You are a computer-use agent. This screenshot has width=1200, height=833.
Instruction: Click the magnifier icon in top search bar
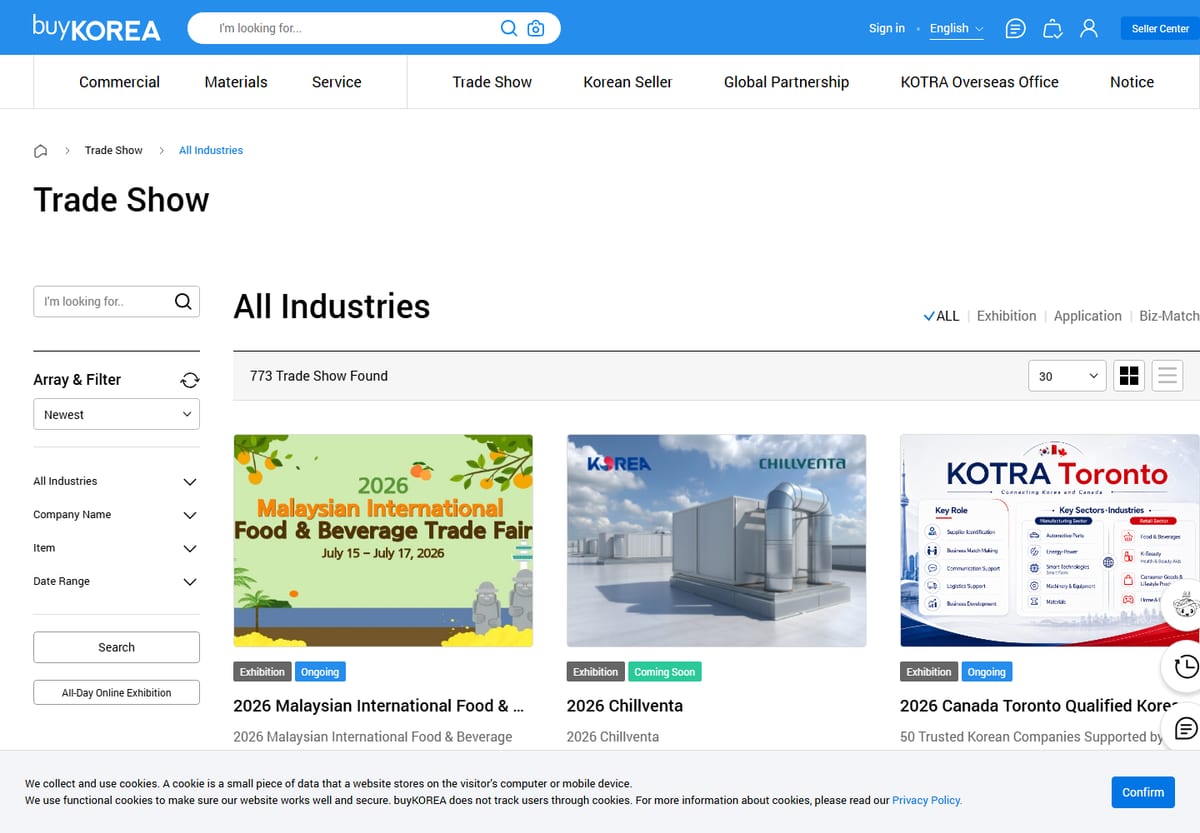point(509,28)
